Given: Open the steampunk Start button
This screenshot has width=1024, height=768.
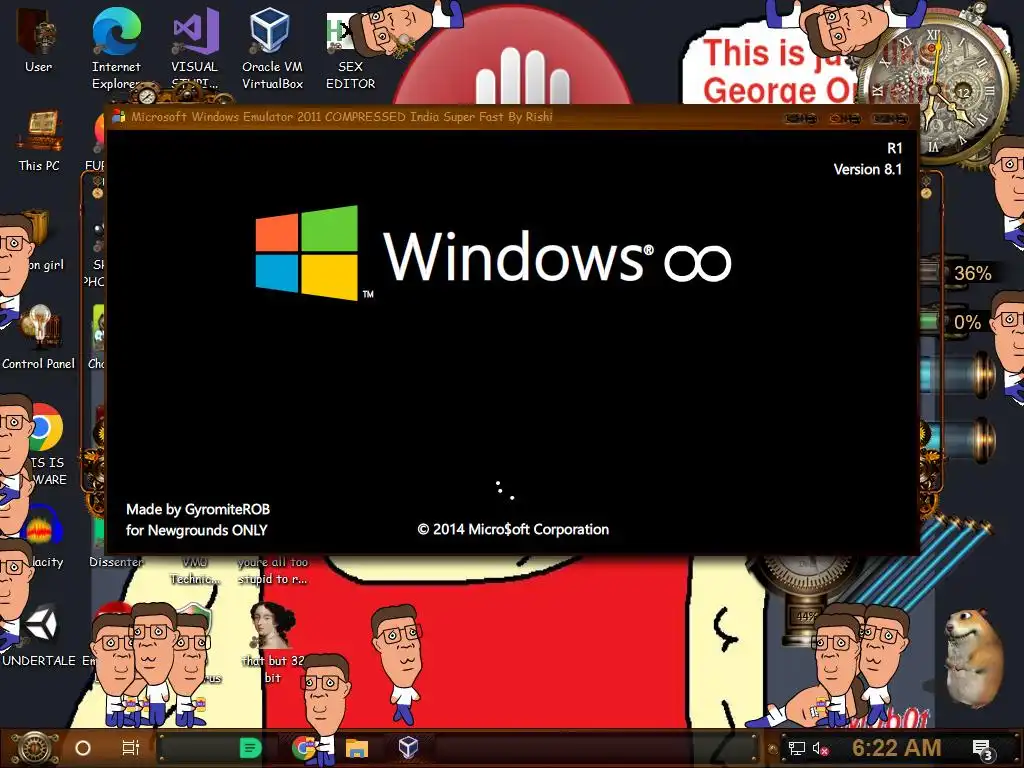Looking at the screenshot, I should coord(34,748).
